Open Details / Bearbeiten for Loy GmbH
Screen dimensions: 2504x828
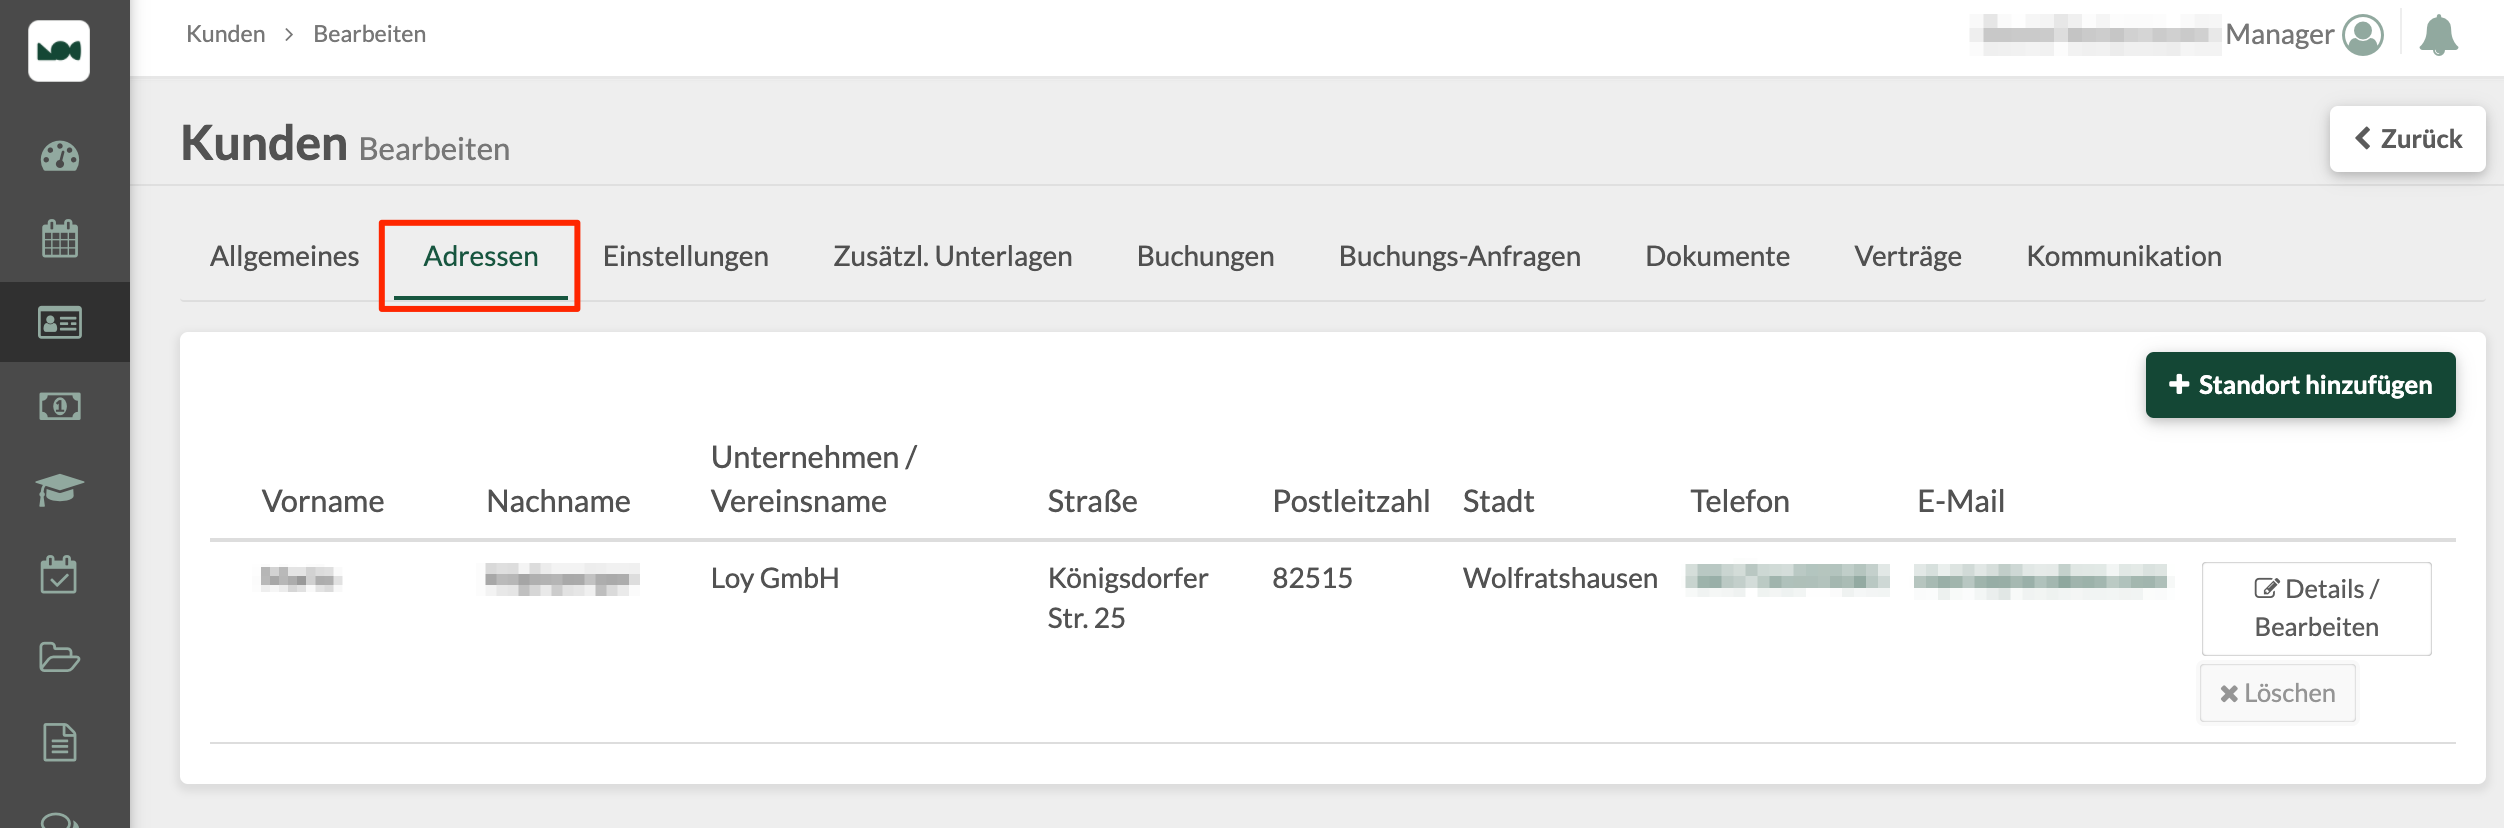click(x=2316, y=608)
